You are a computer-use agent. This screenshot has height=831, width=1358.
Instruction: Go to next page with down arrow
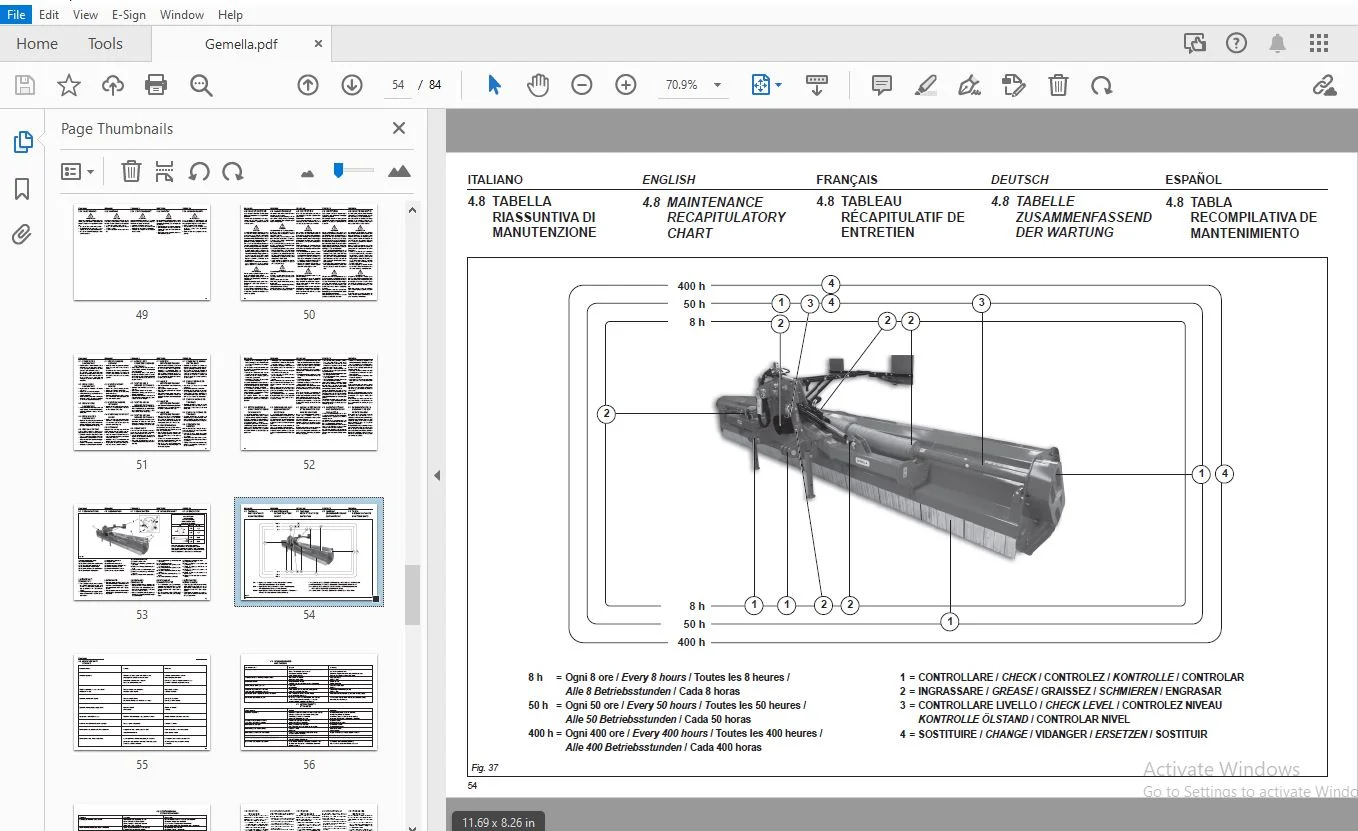pos(352,85)
